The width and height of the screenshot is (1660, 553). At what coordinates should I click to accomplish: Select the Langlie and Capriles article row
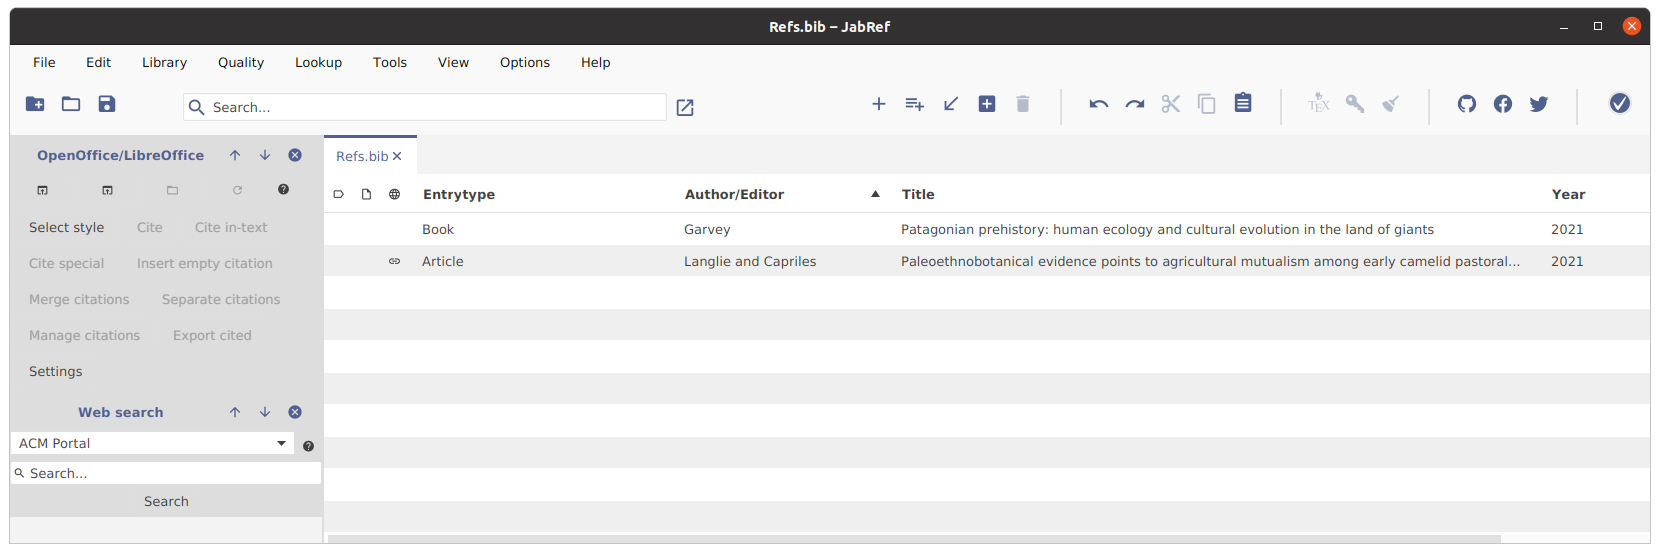coord(986,261)
